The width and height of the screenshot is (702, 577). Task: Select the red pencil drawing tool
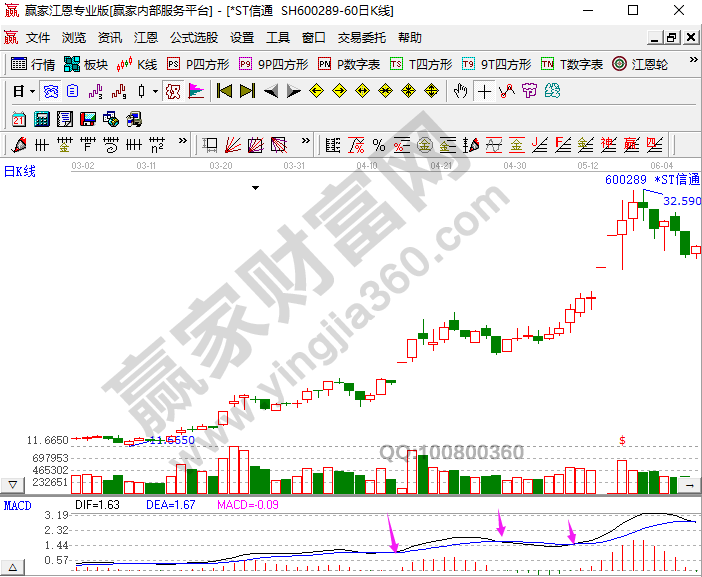pos(19,145)
